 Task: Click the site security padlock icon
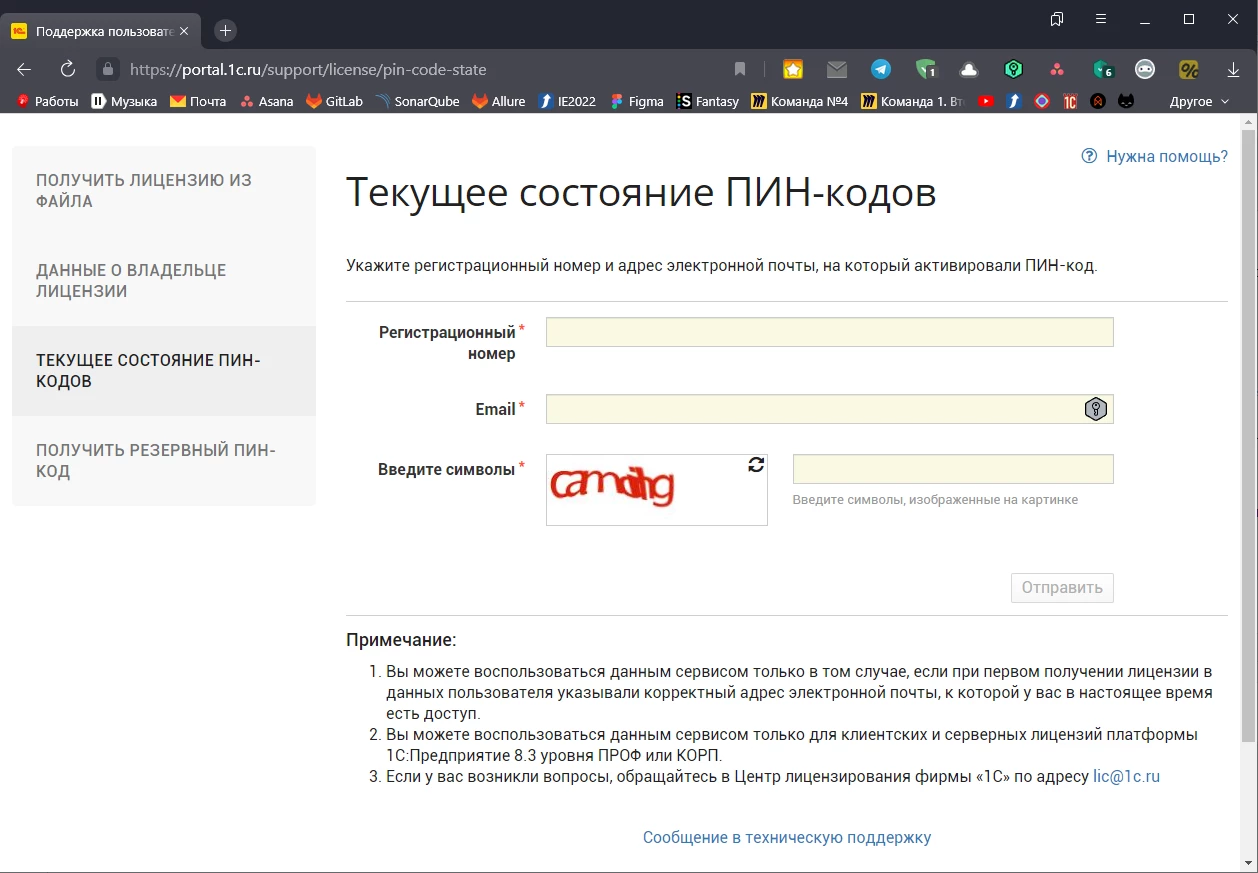(x=108, y=69)
